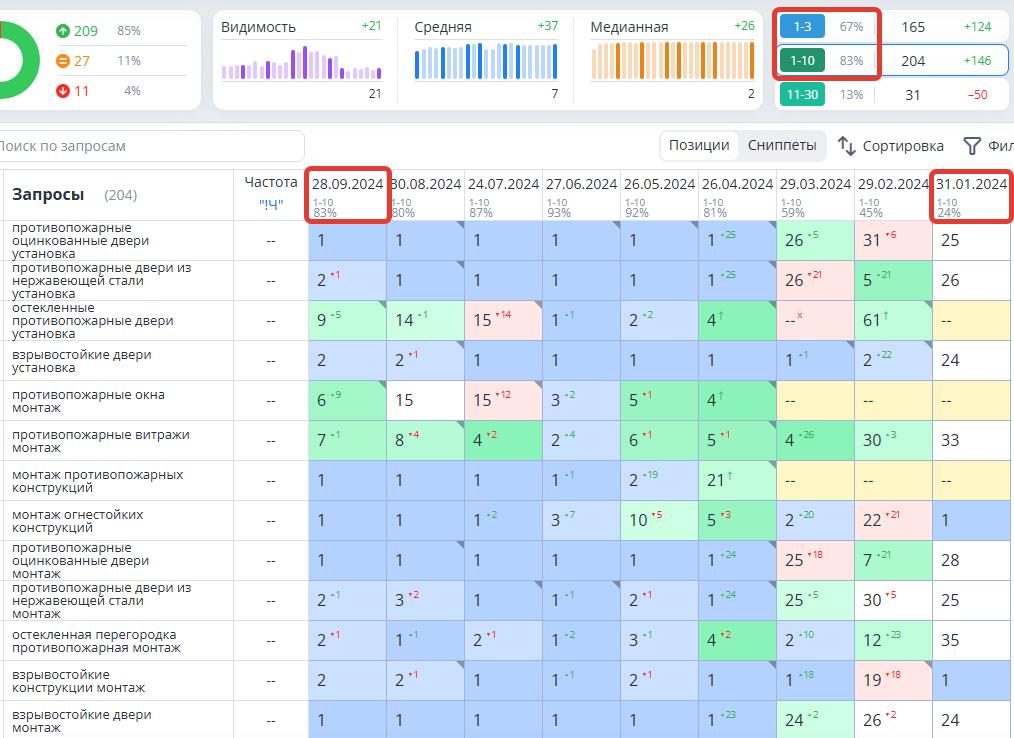Open the filter funnel icon
The width and height of the screenshot is (1014, 738).
972,146
